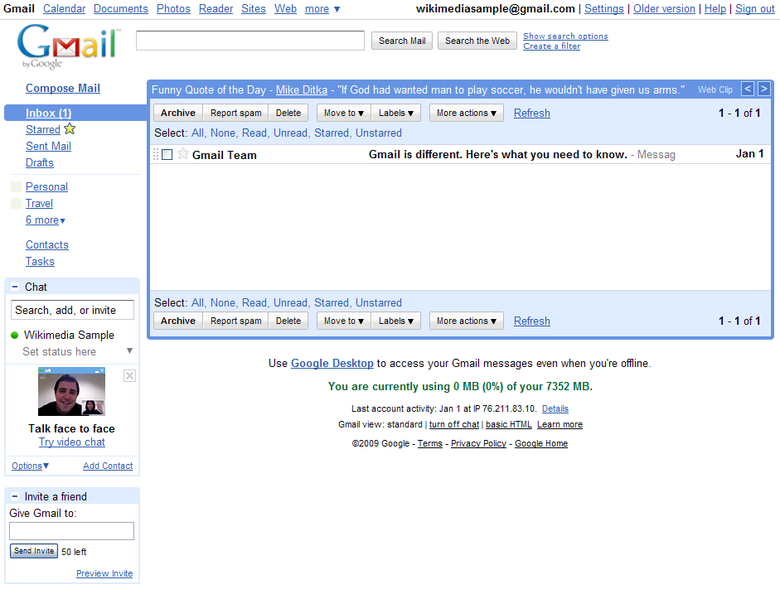Click Travel label color box
The image size is (780, 599).
tap(16, 203)
